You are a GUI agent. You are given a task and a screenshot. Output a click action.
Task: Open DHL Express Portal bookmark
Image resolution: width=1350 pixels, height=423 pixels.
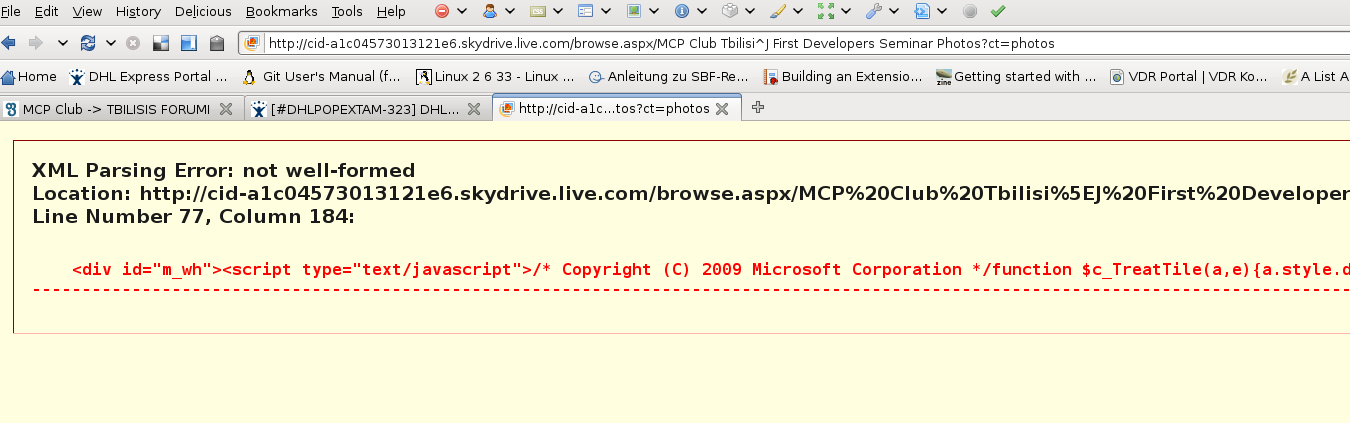point(148,76)
